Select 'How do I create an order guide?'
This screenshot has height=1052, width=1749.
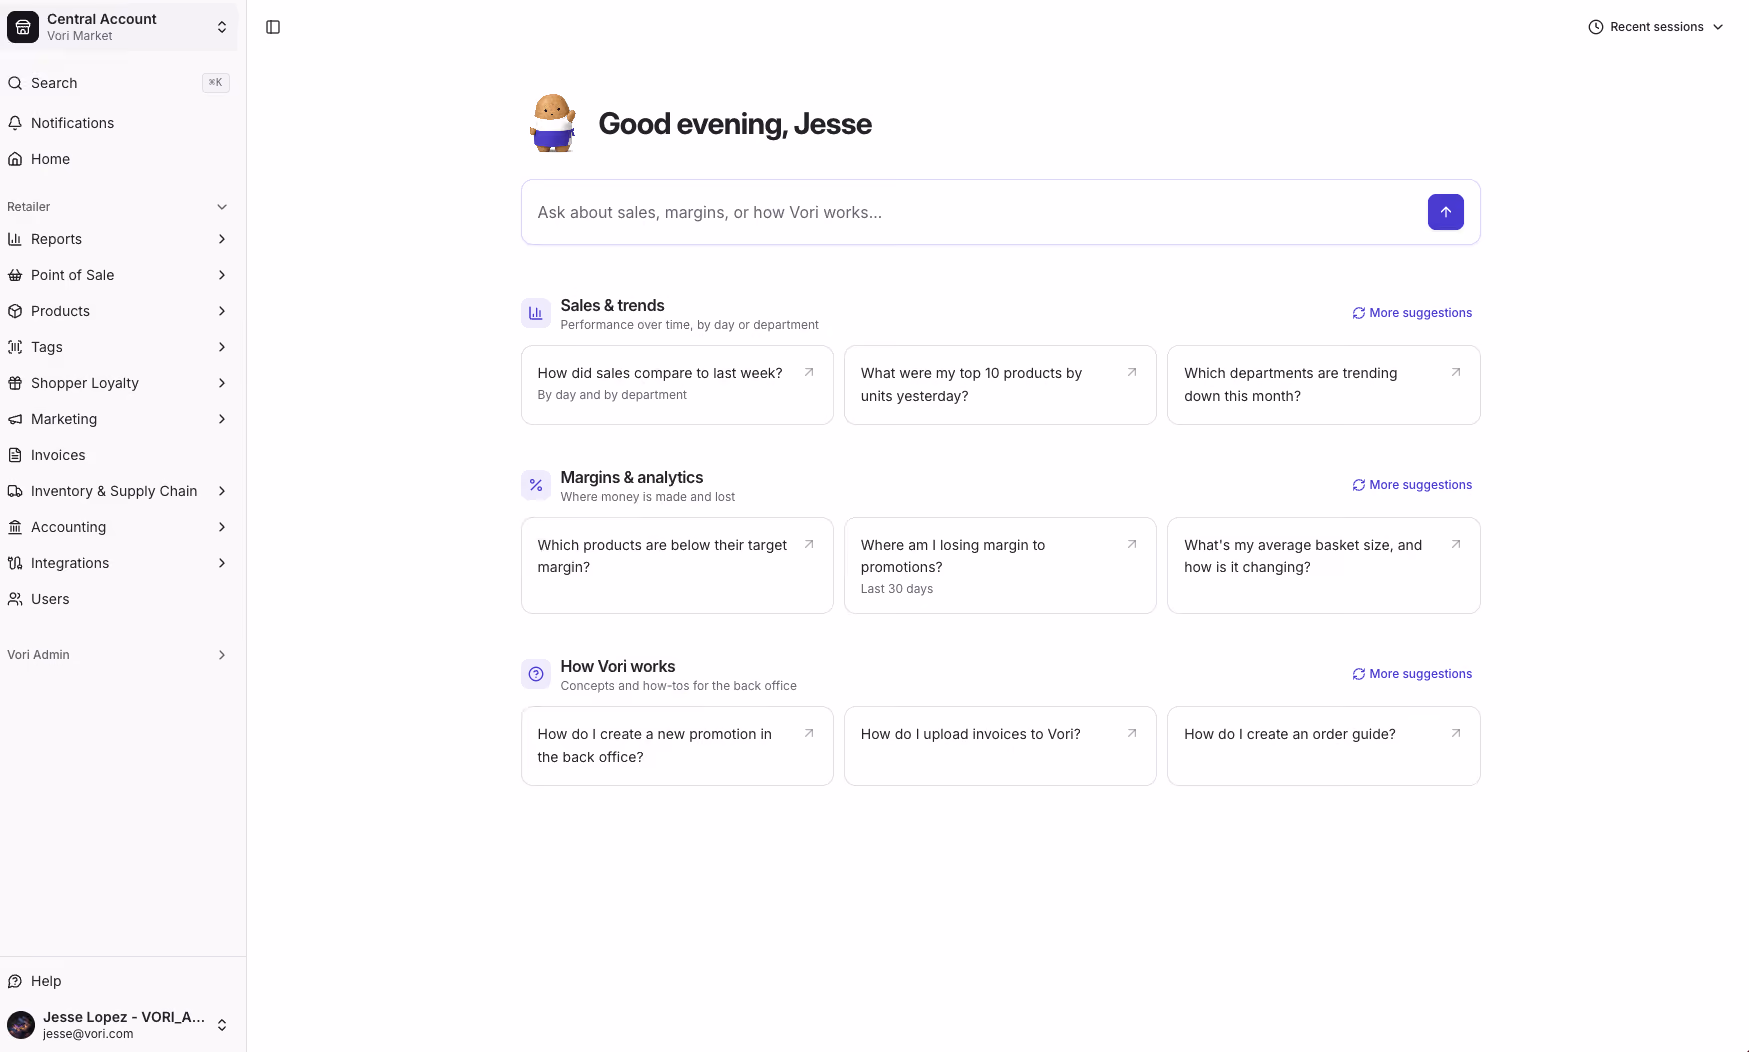coord(1323,746)
